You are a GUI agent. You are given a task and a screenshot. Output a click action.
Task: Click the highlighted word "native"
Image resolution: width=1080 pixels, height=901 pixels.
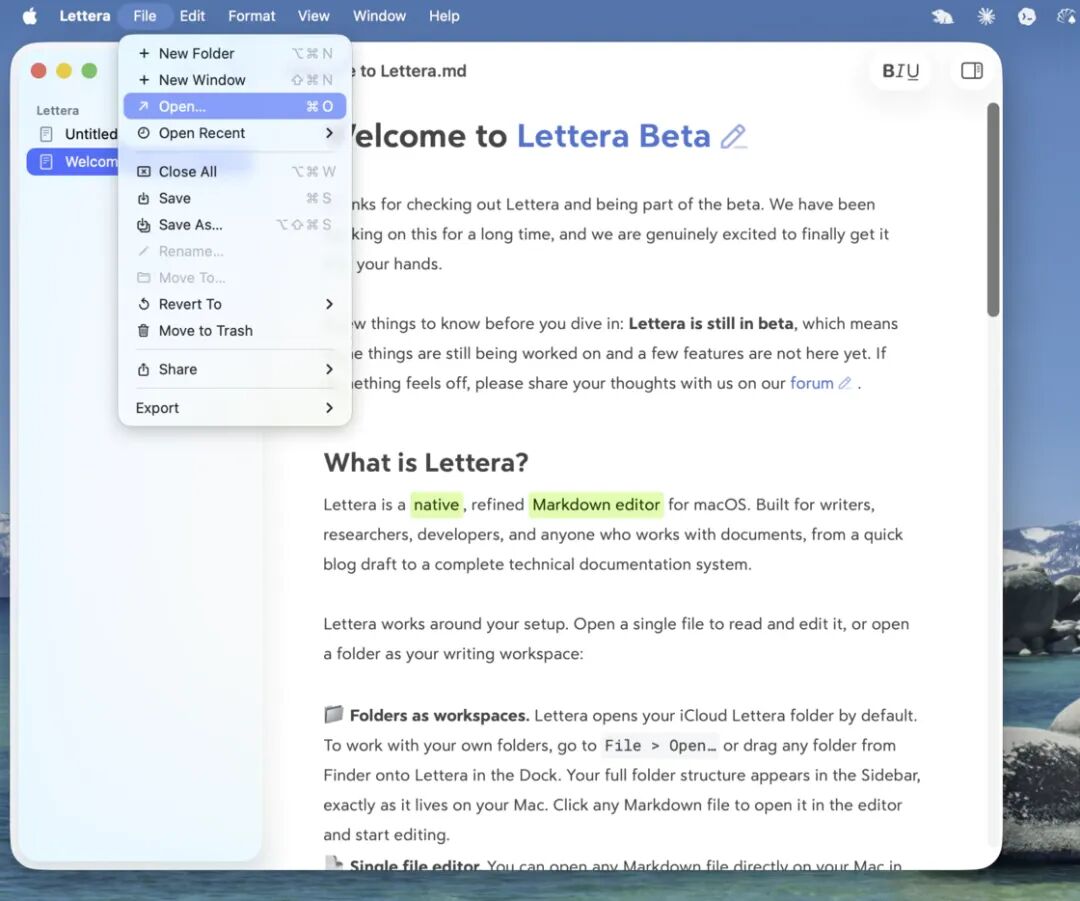pos(436,505)
